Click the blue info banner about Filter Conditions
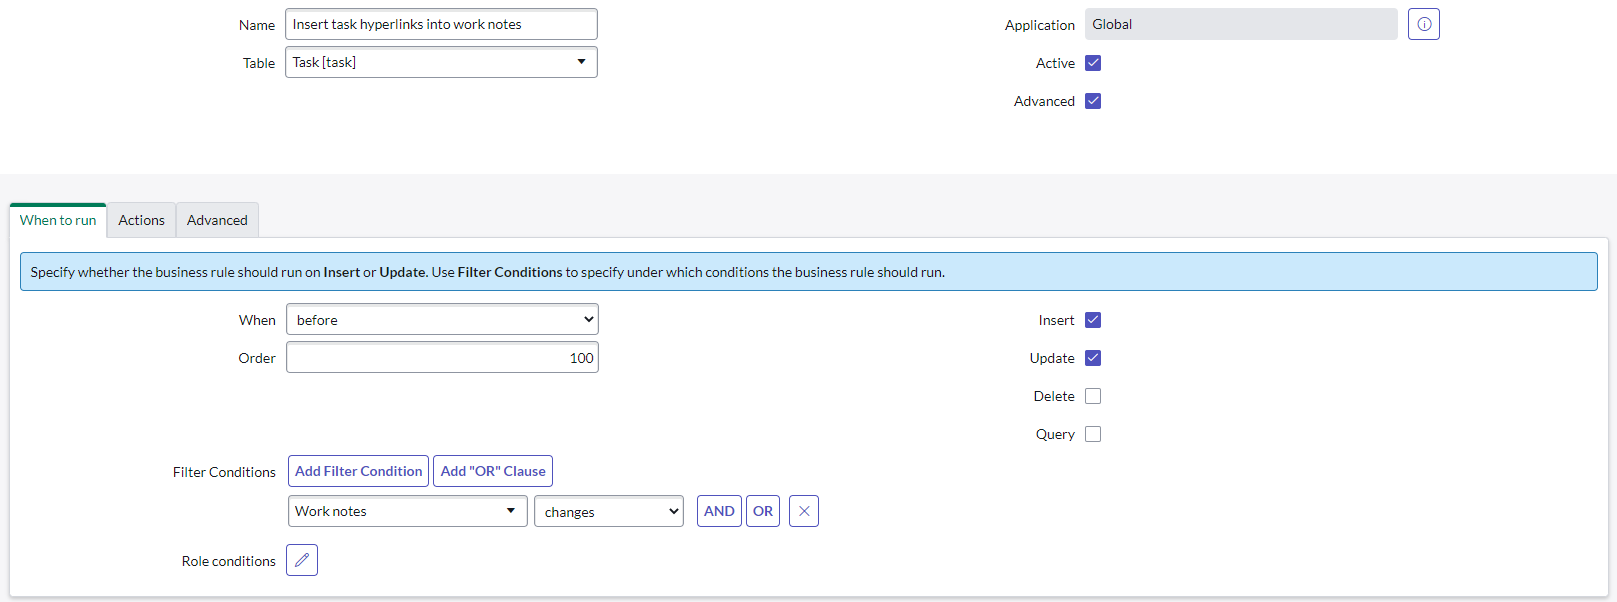 point(808,272)
